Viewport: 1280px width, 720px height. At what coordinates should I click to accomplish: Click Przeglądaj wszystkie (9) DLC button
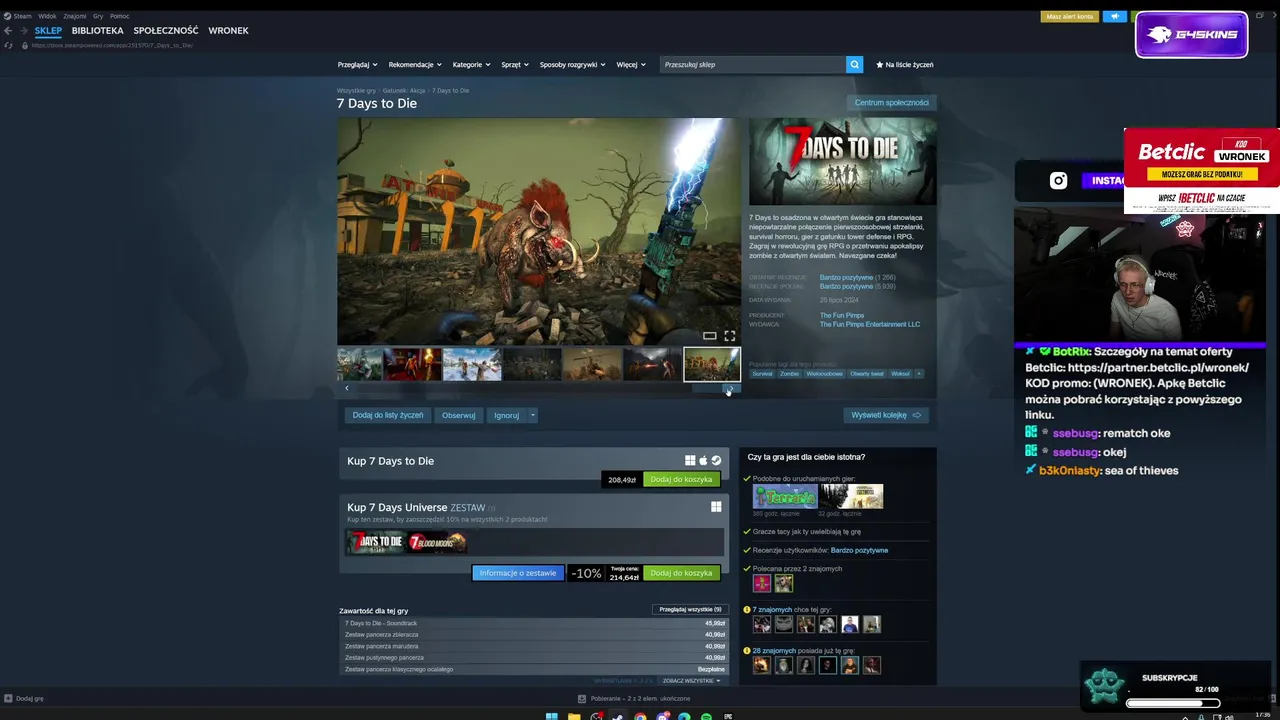click(x=690, y=609)
